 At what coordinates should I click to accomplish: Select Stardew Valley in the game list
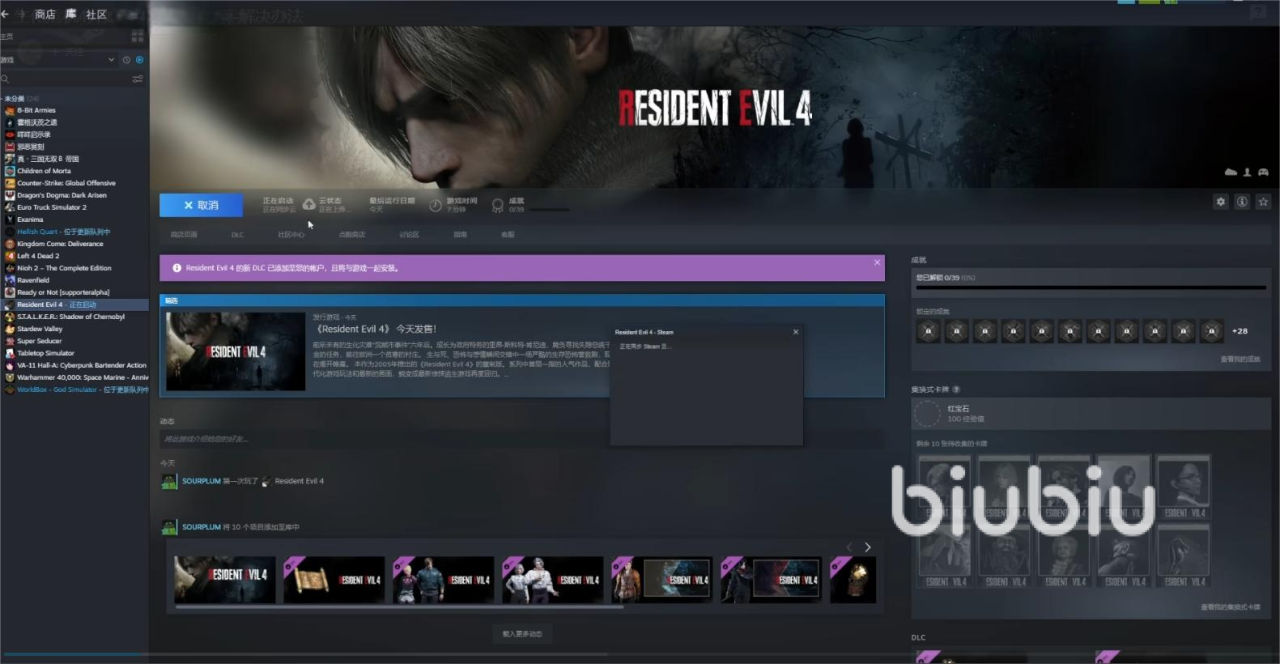40,329
